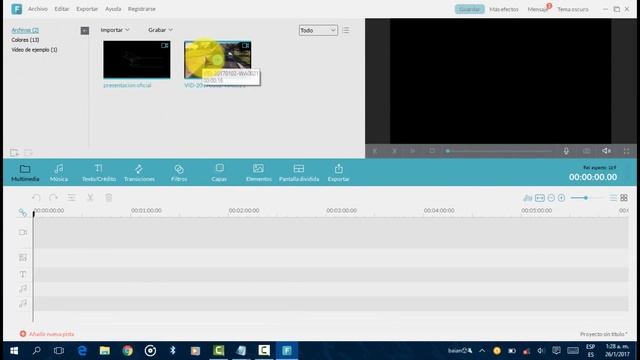Expand the Importar dropdown
Screen dimensions: 640x360
115,30
